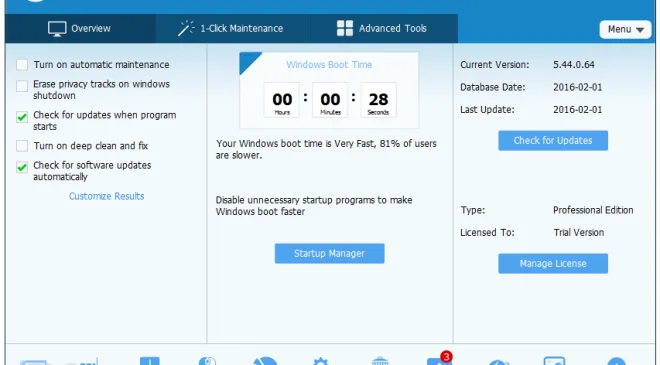
Task: Click the Licensed To label
Action: 487,232
